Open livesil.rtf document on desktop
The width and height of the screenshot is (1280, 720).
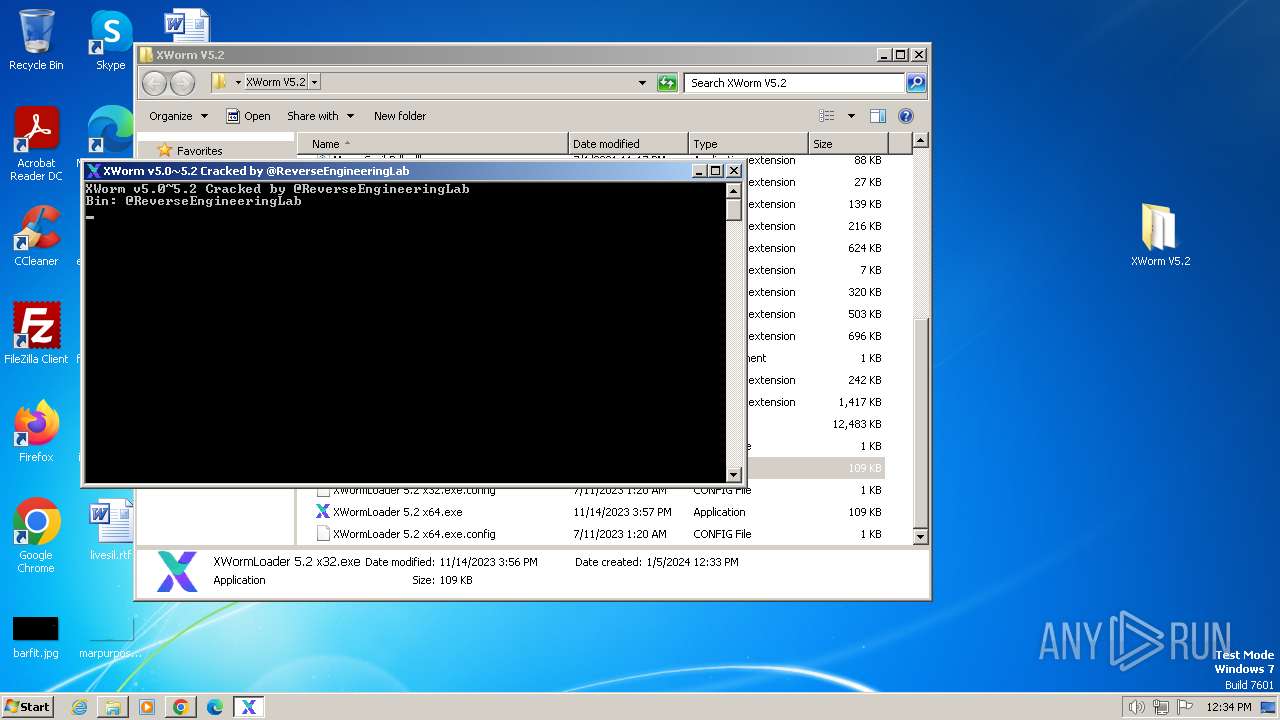point(110,530)
